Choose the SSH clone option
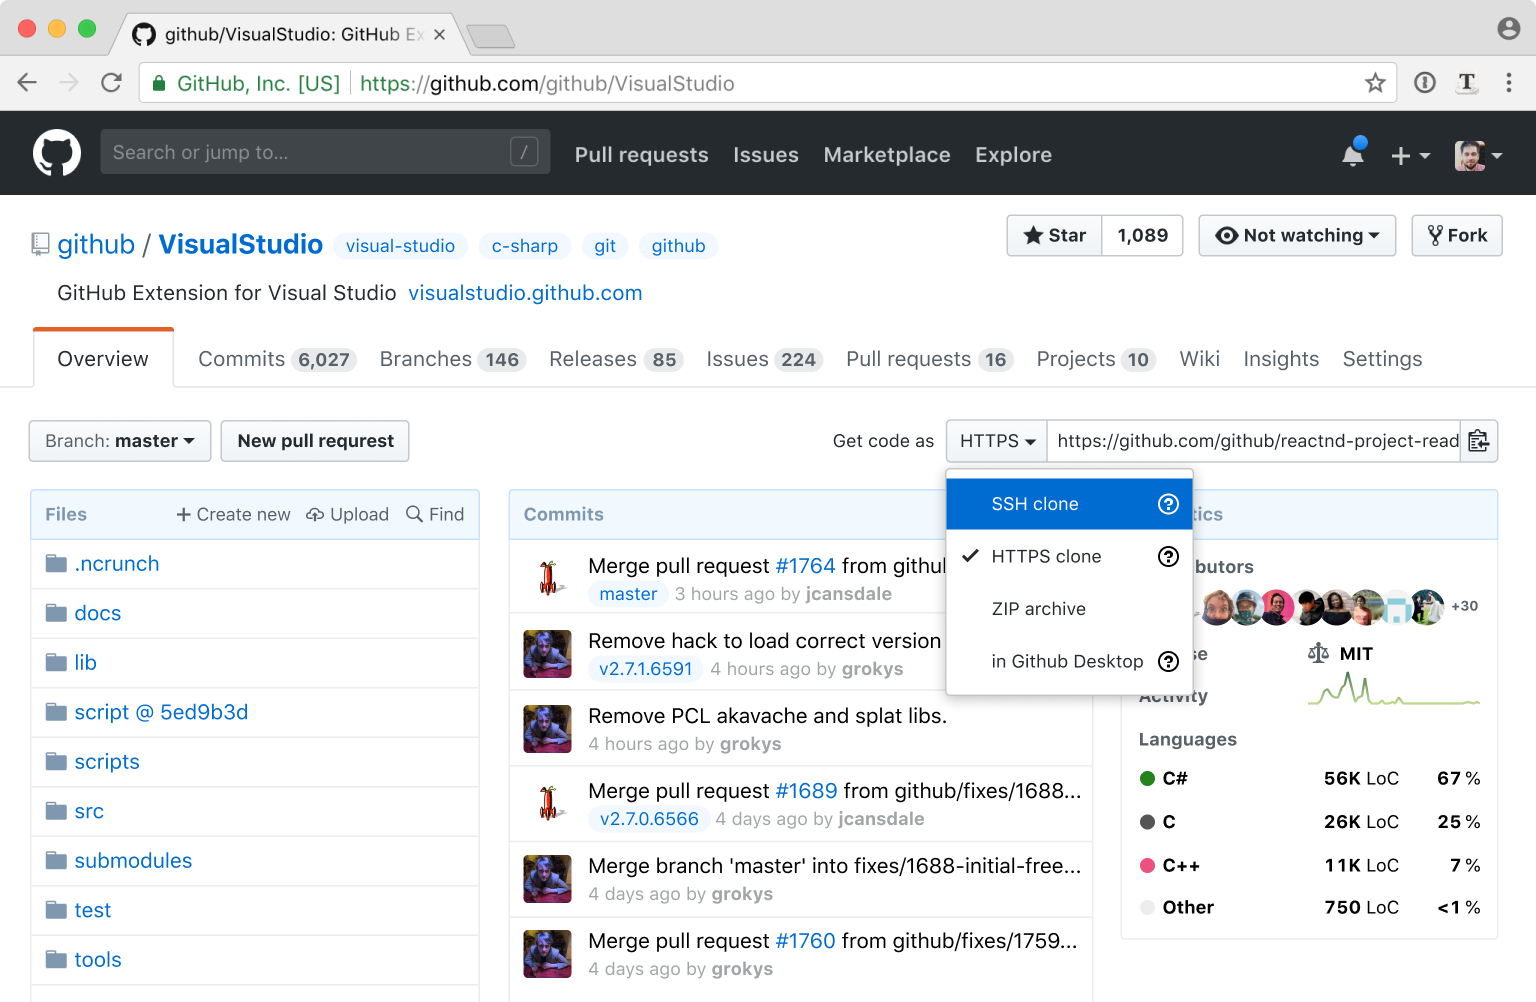The height and width of the screenshot is (1002, 1536). (1035, 504)
